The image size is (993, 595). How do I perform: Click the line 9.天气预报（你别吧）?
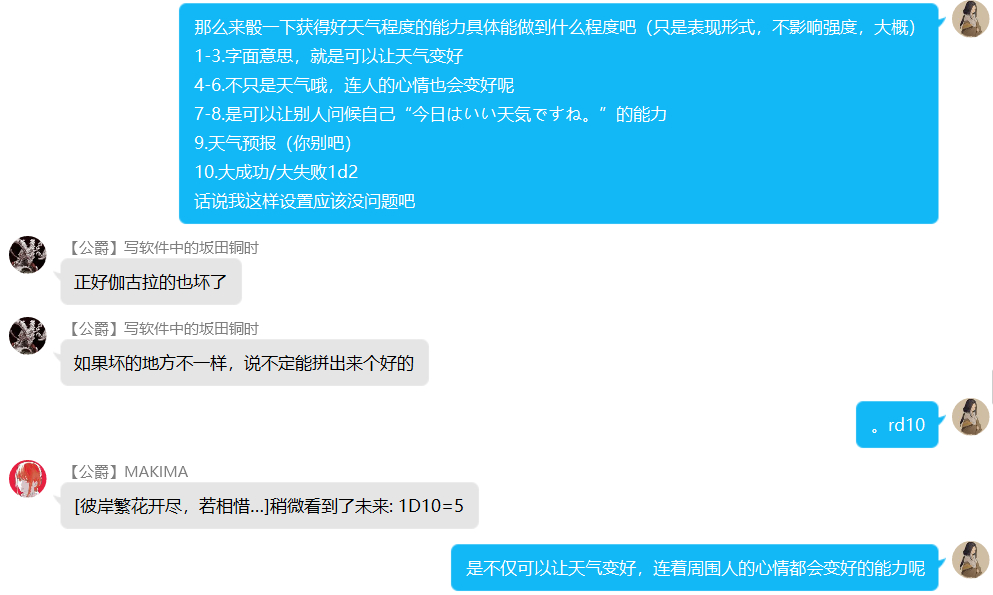click(273, 143)
